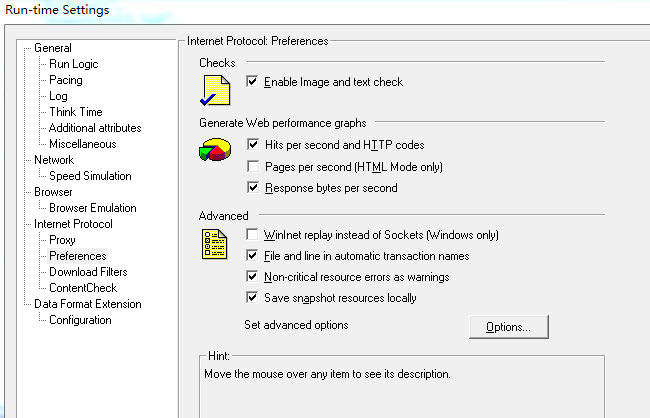Open the Pacing settings node
This screenshot has width=650, height=418.
click(66, 80)
